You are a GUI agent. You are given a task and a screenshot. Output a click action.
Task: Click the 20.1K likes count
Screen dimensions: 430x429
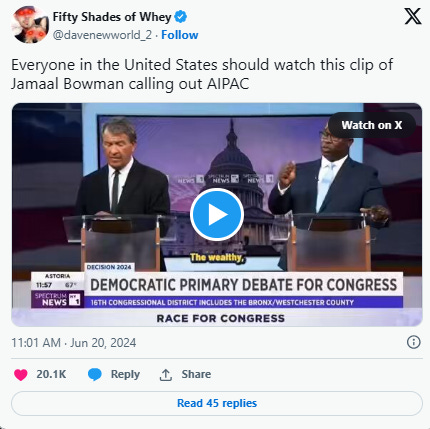pos(51,374)
